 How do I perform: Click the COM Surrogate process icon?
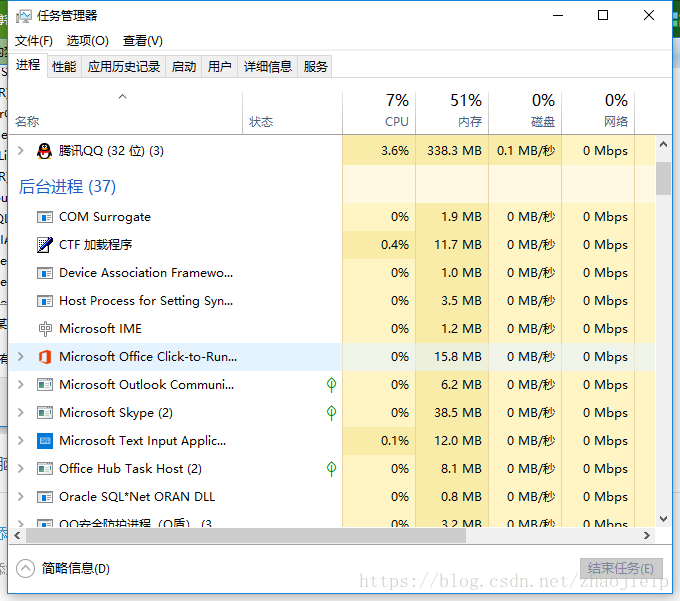(45, 217)
